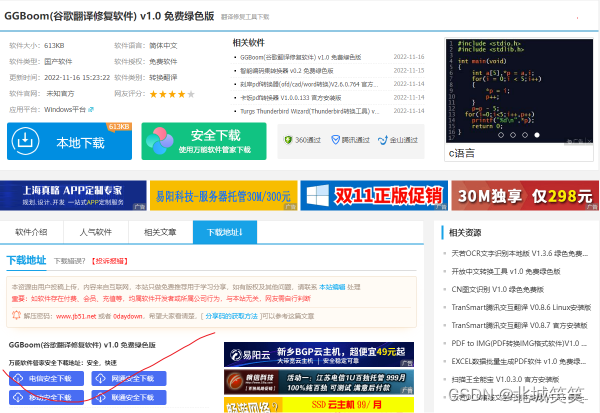Click the 翻译修复工具下载 subtitle link
The width and height of the screenshot is (600, 413).
coord(245,17)
